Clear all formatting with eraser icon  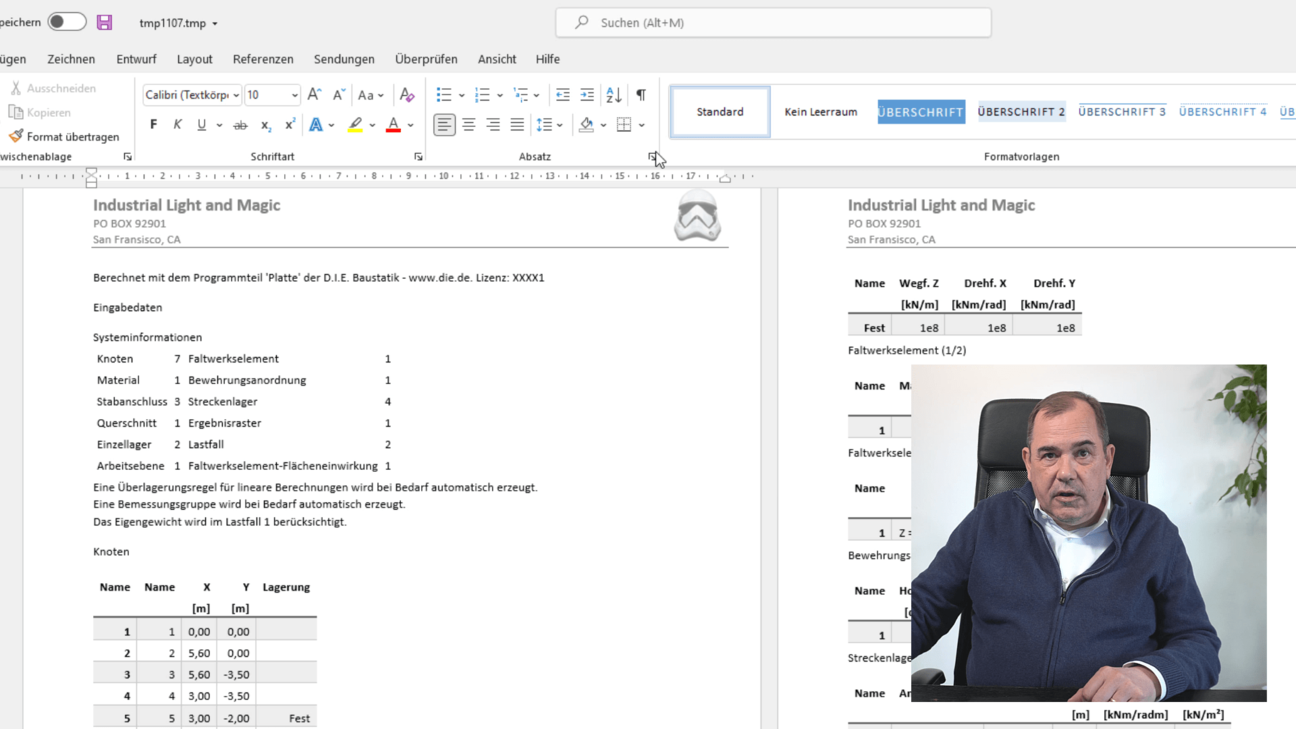tap(407, 95)
